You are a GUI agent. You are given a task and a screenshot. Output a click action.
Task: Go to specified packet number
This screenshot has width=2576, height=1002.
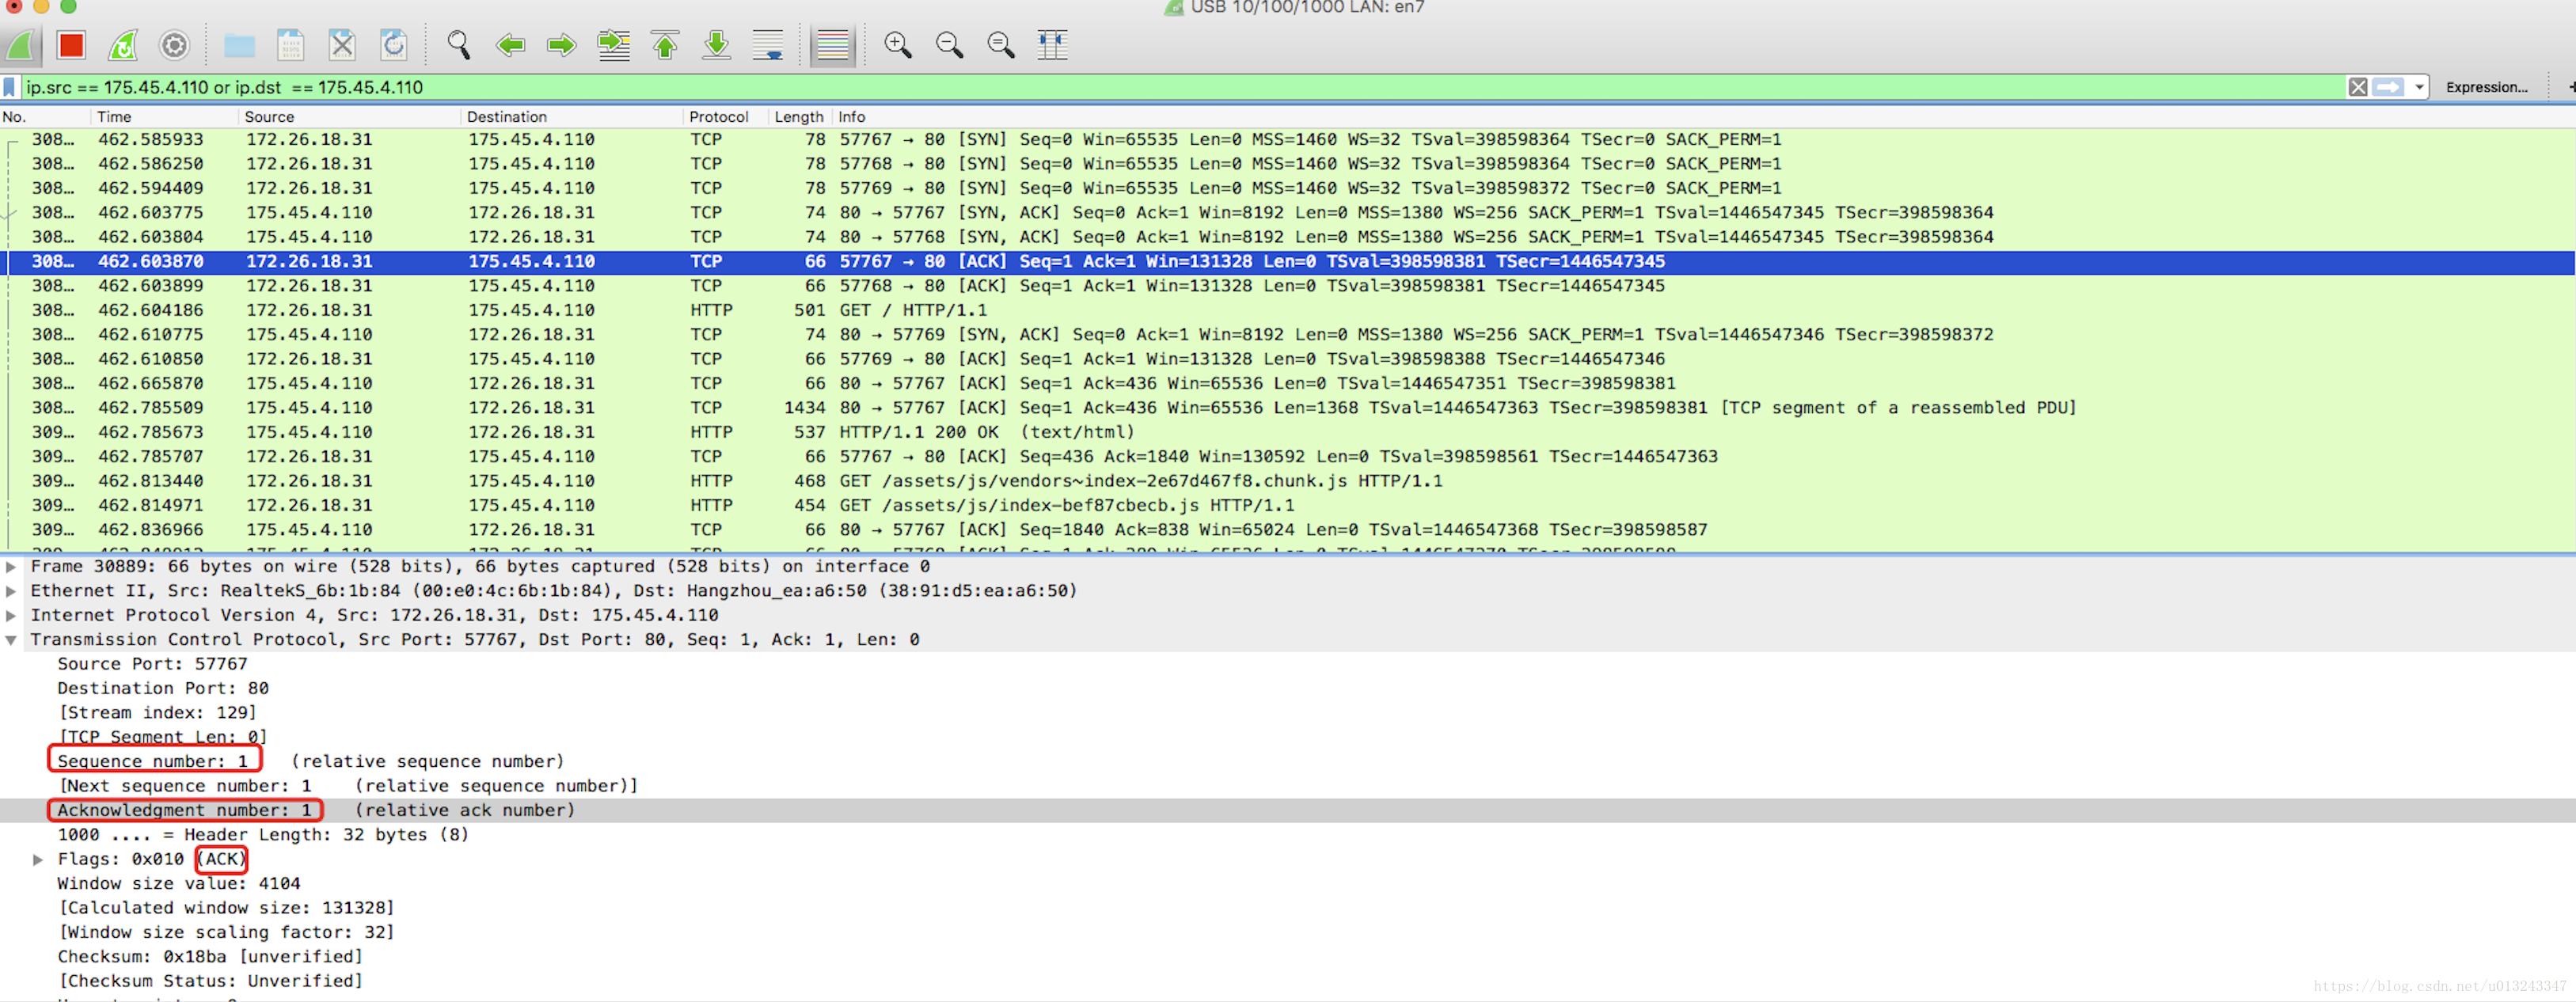613,45
